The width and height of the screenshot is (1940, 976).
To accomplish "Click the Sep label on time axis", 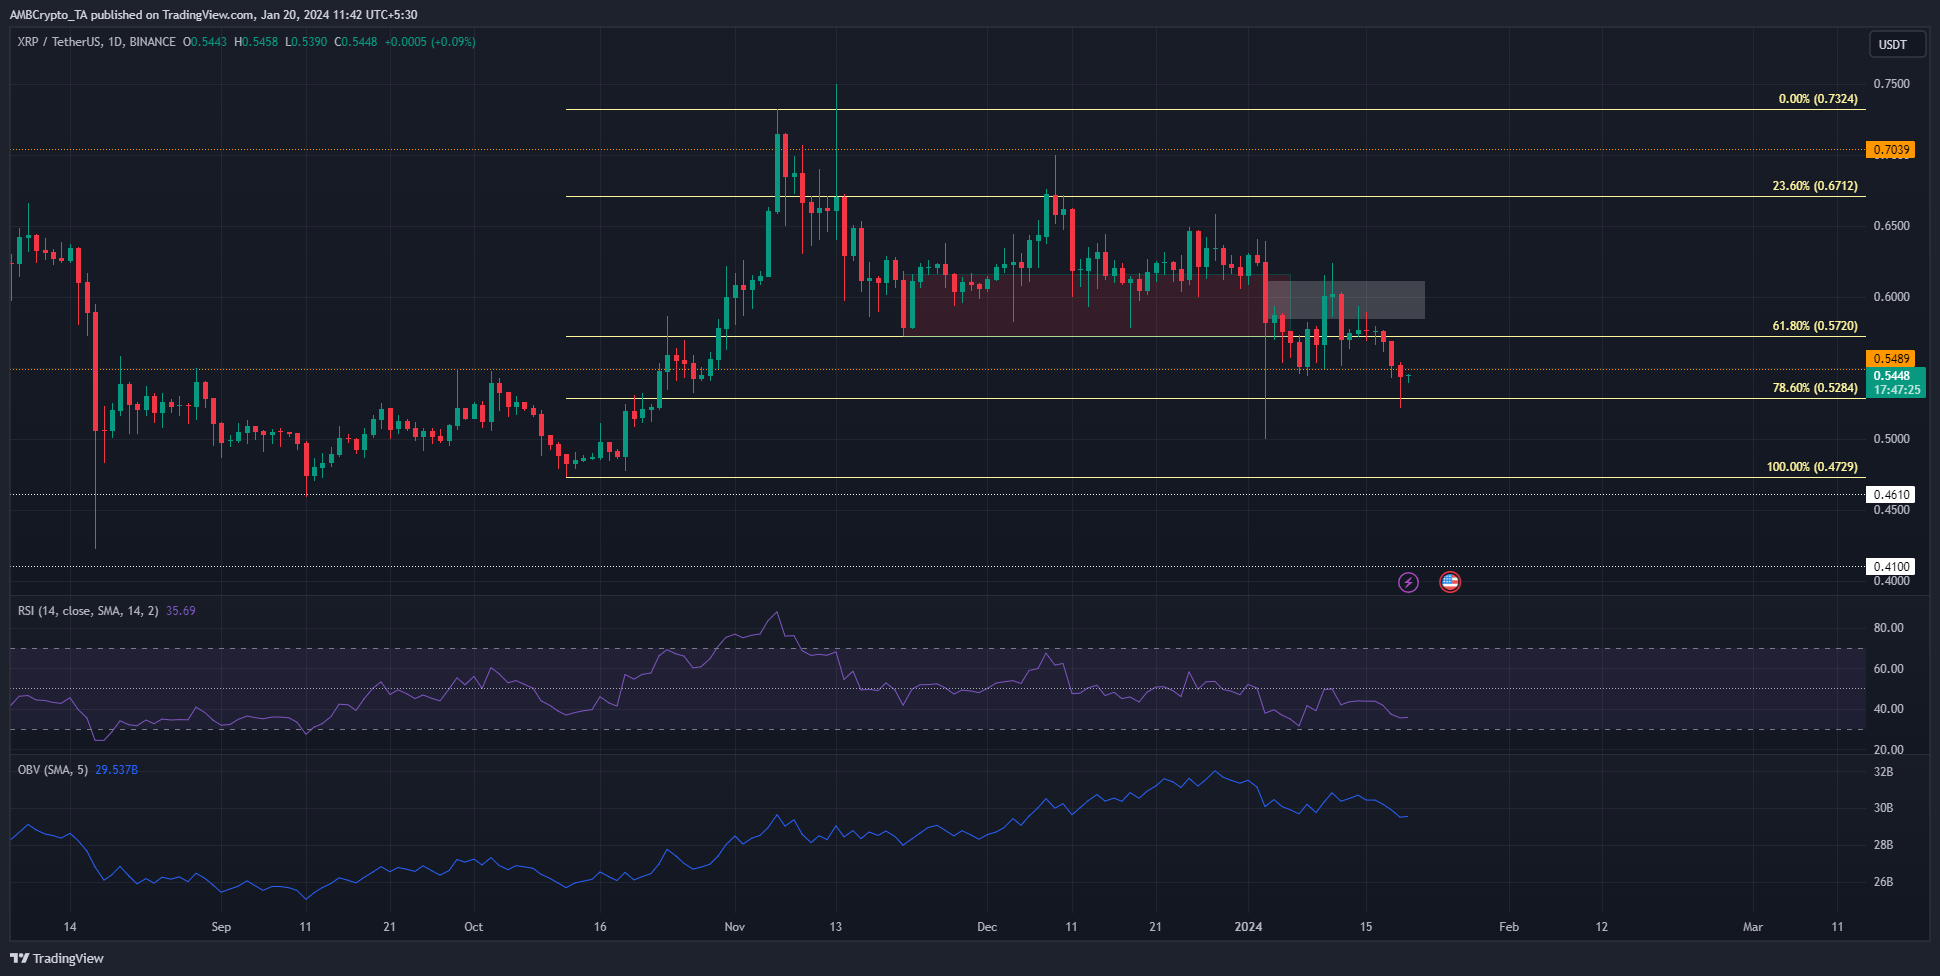I will 221,927.
